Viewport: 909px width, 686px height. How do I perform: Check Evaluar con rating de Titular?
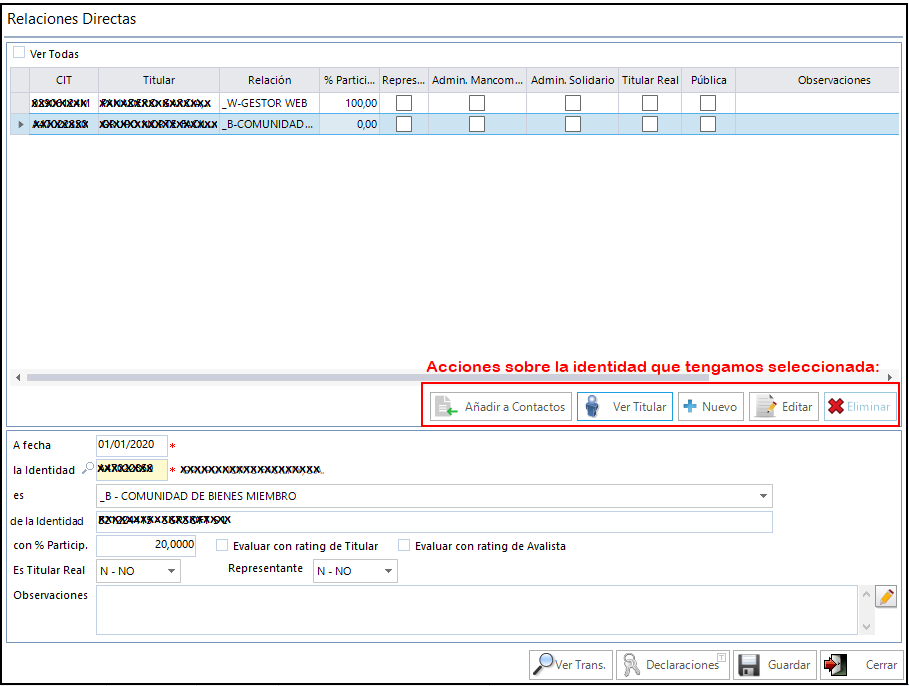point(221,545)
